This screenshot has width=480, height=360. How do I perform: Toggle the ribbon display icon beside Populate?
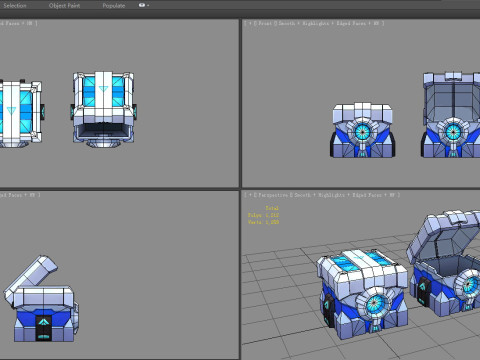click(x=143, y=5)
